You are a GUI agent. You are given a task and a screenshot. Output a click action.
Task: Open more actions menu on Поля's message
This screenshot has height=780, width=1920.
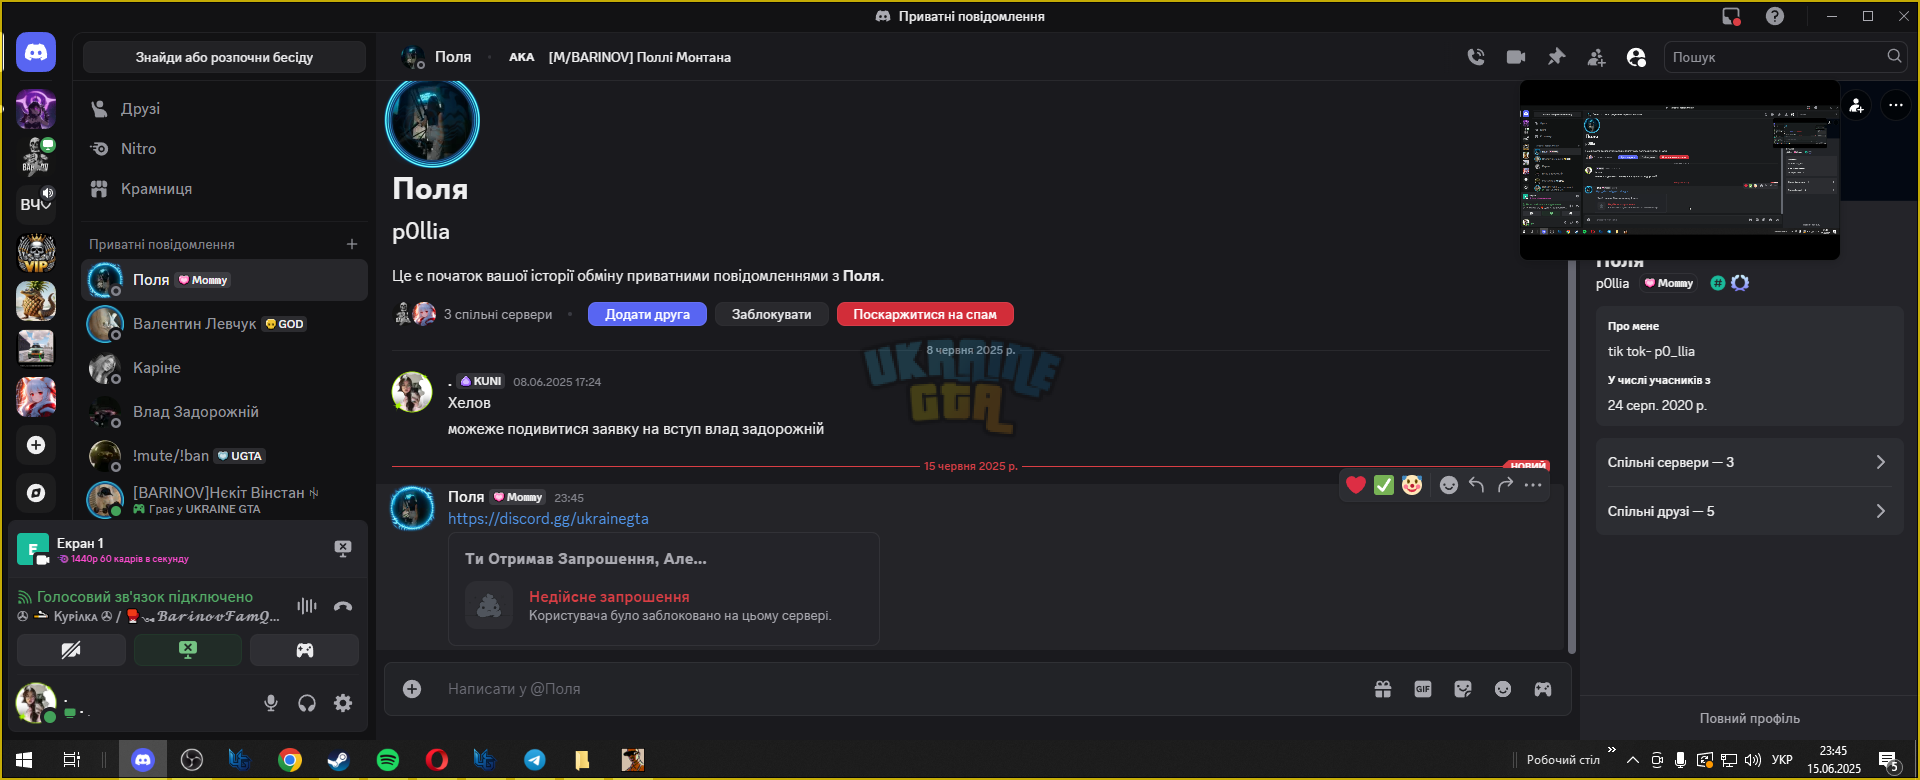(1533, 485)
